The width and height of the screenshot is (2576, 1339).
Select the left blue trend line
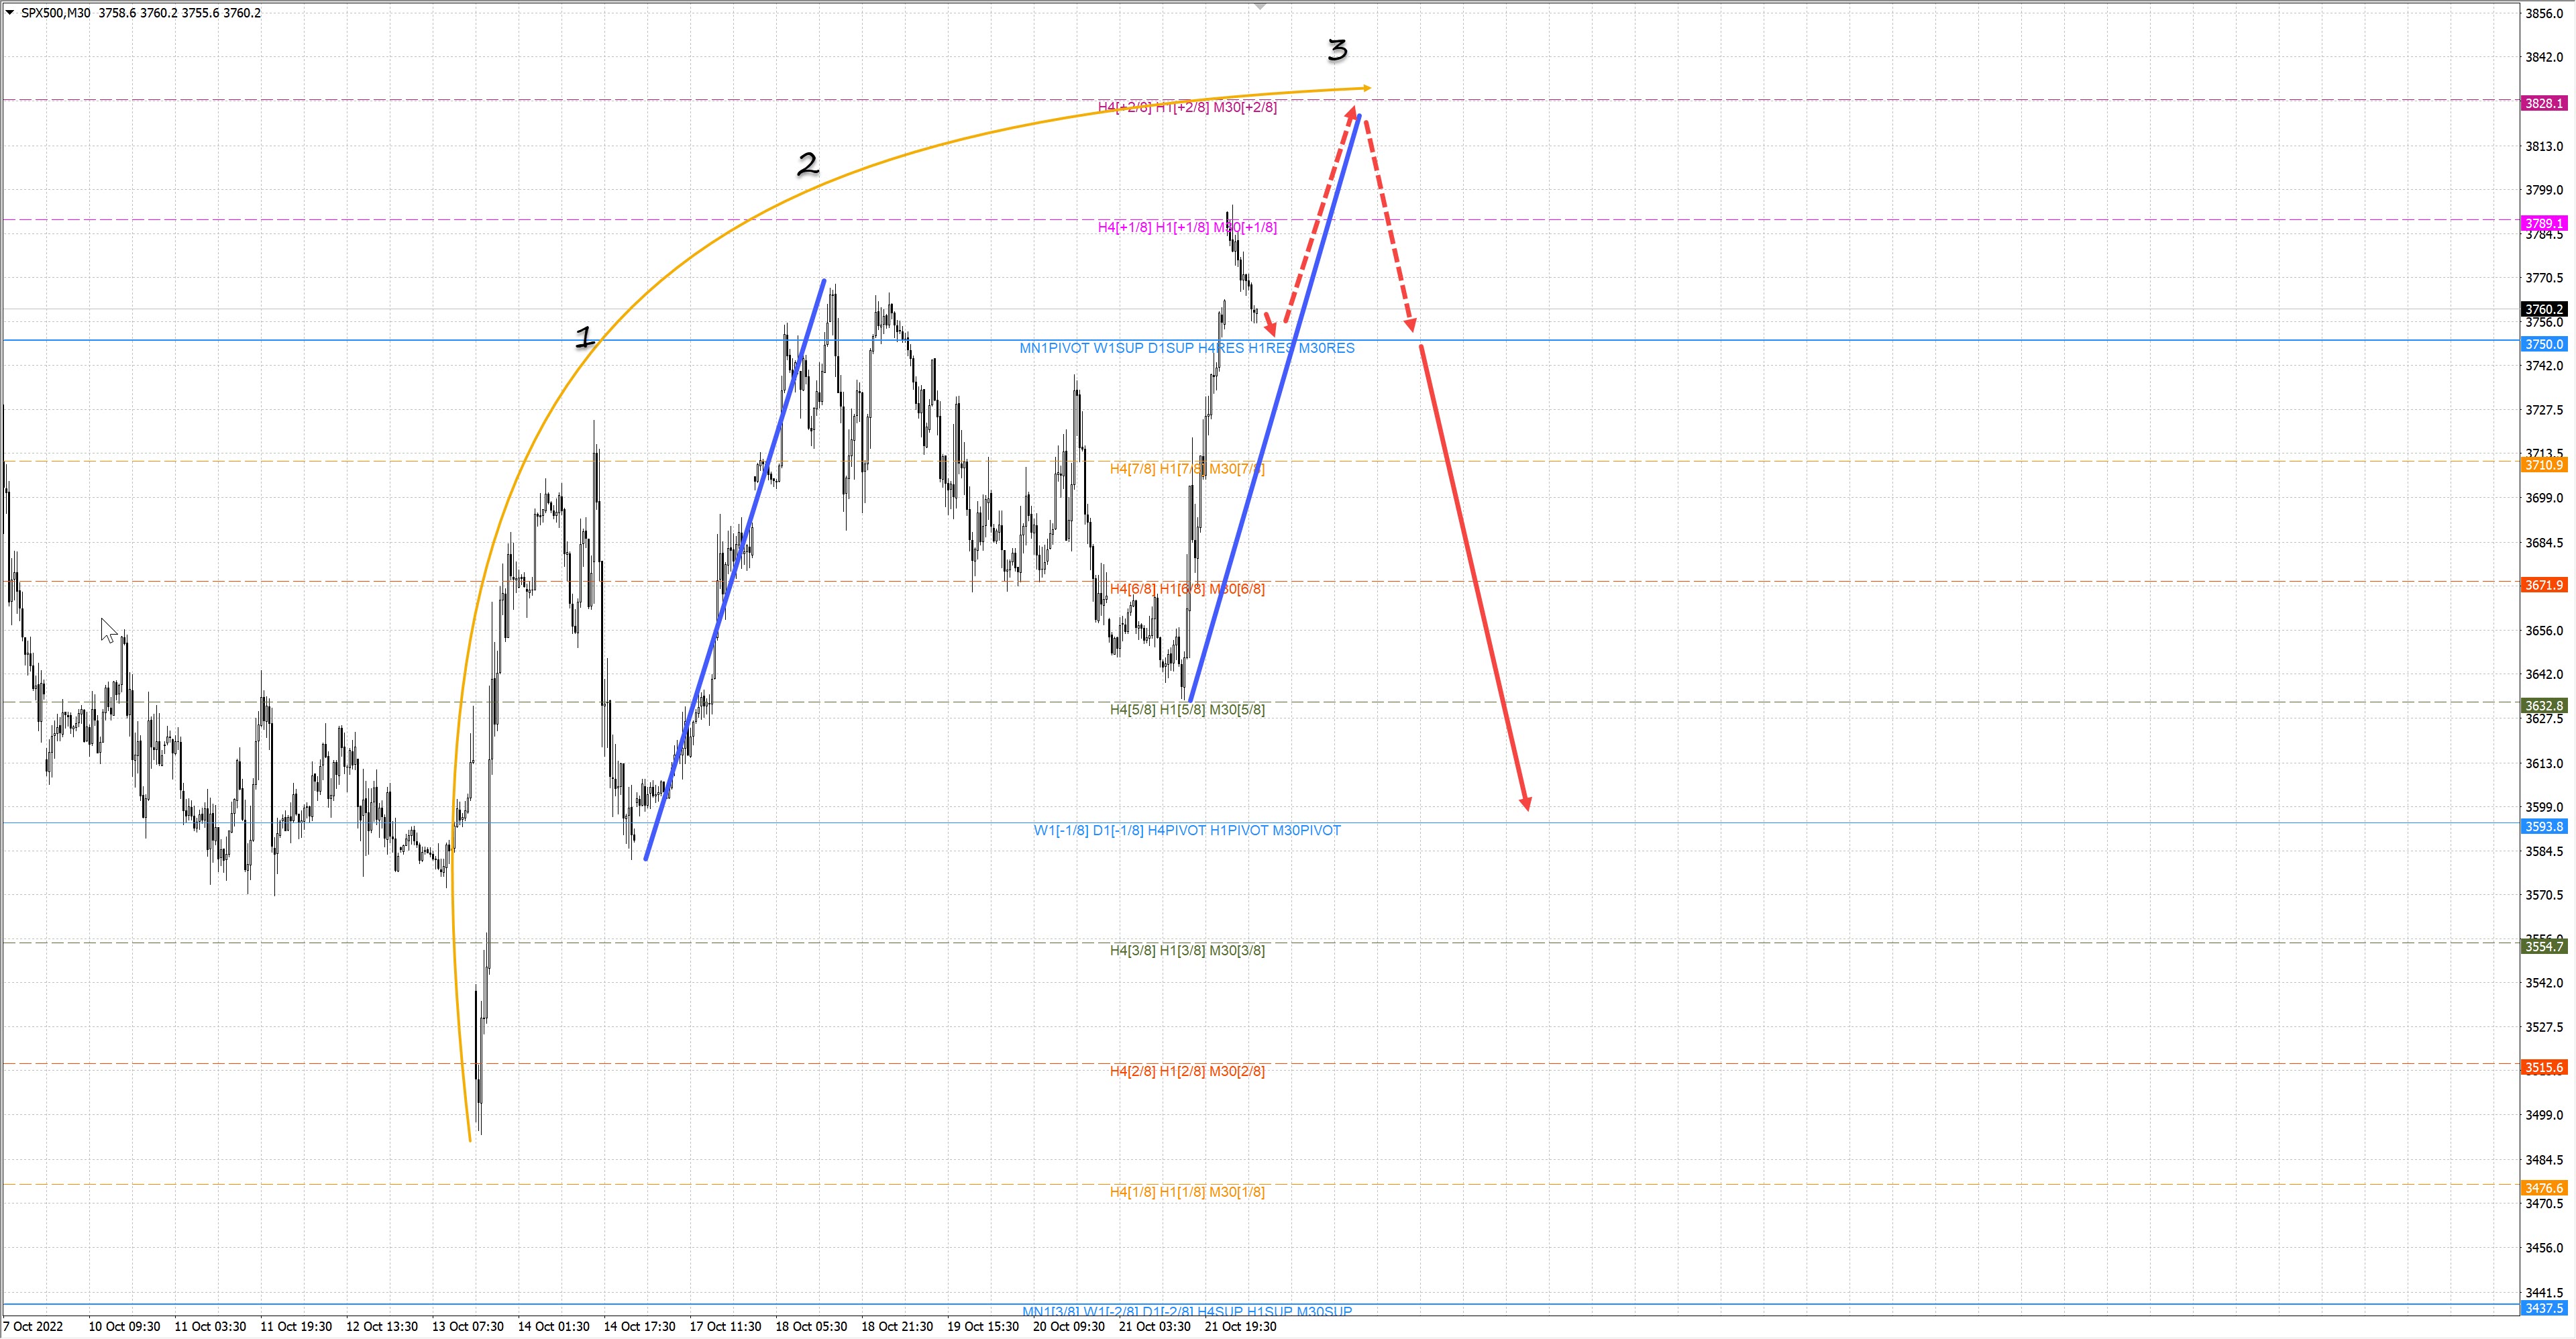point(735,570)
